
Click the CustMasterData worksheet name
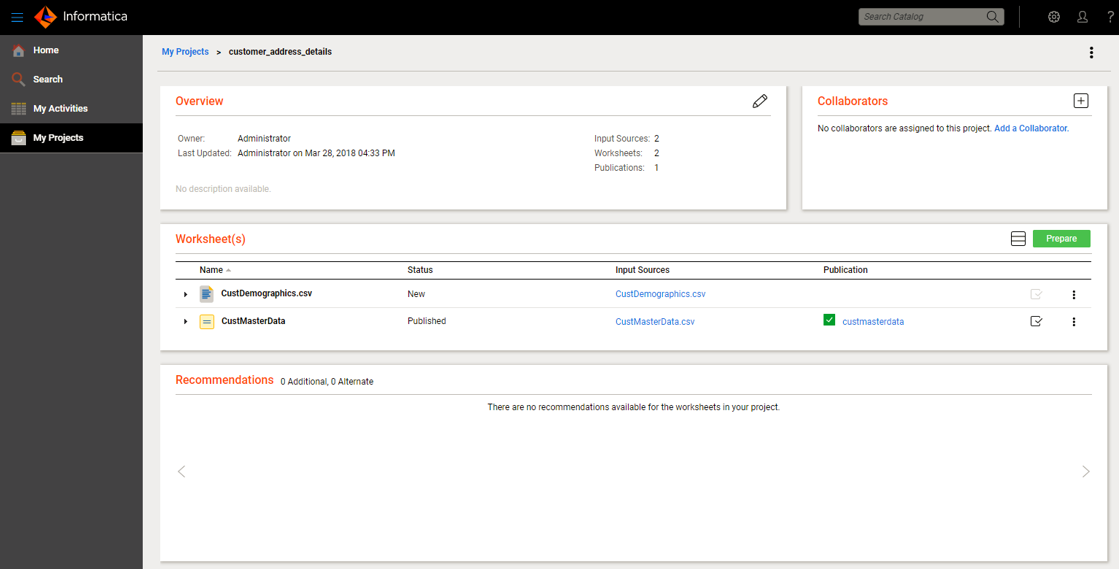pyautogui.click(x=253, y=321)
